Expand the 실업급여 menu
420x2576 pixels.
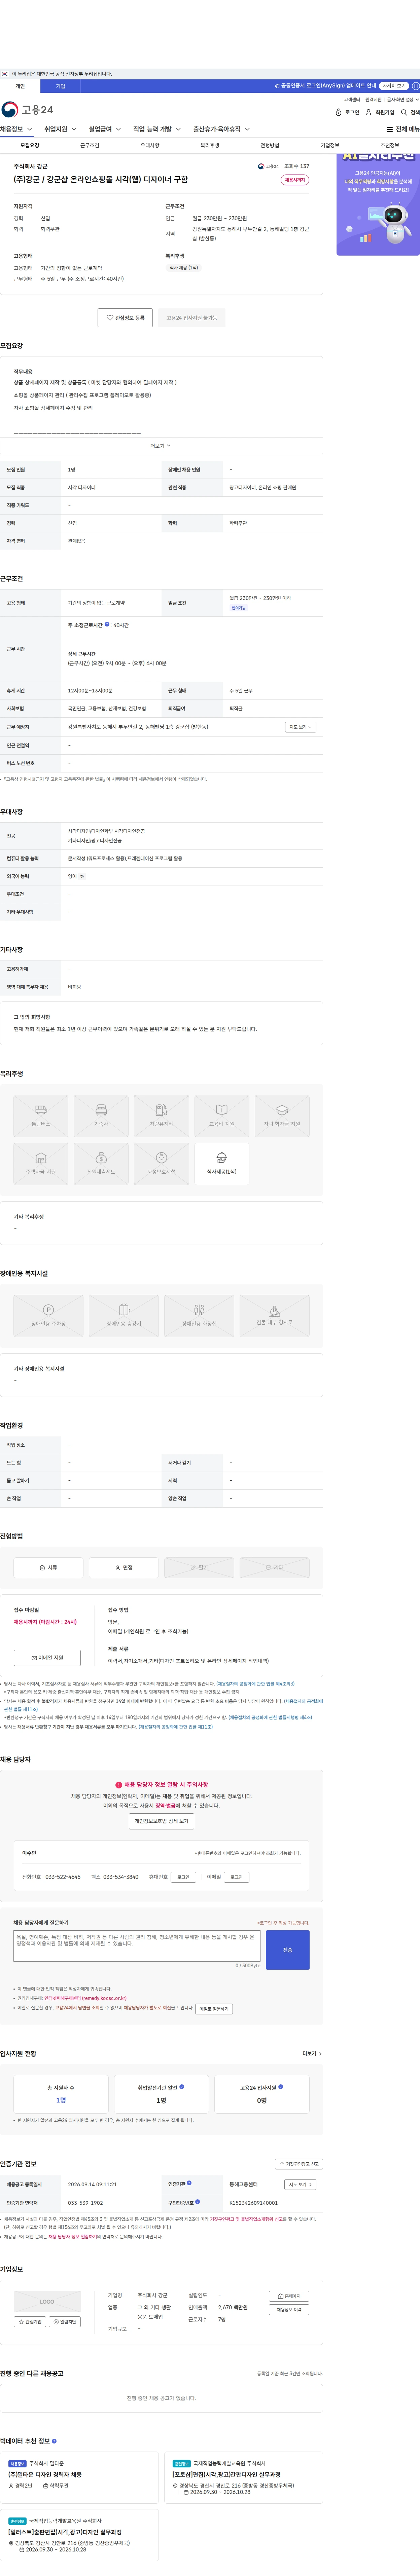click(x=105, y=129)
